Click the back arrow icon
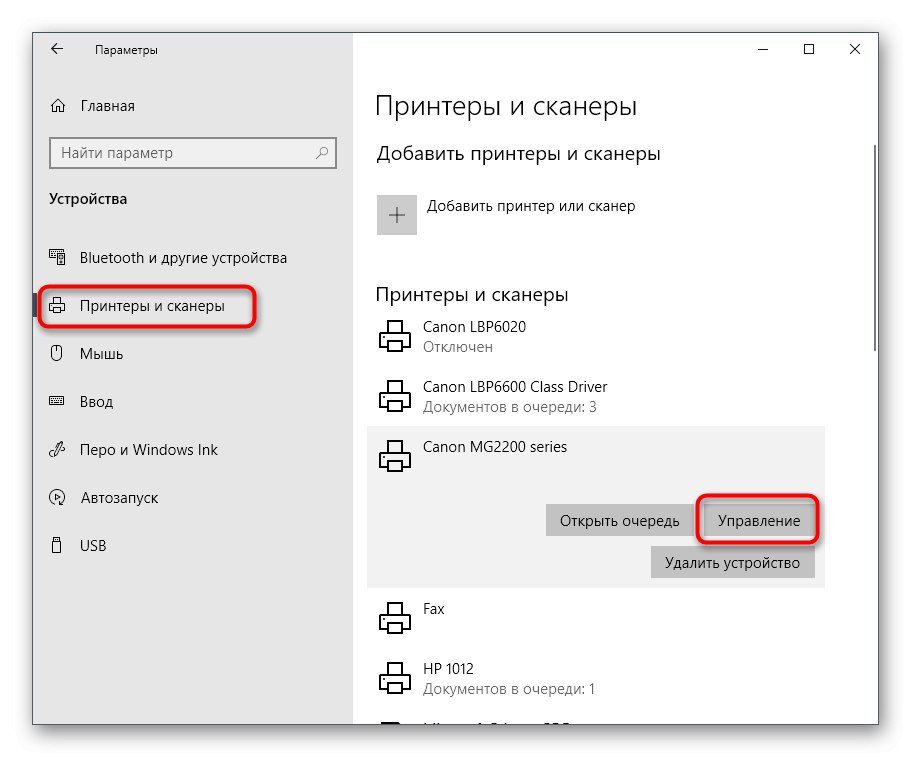911x757 pixels. (58, 49)
